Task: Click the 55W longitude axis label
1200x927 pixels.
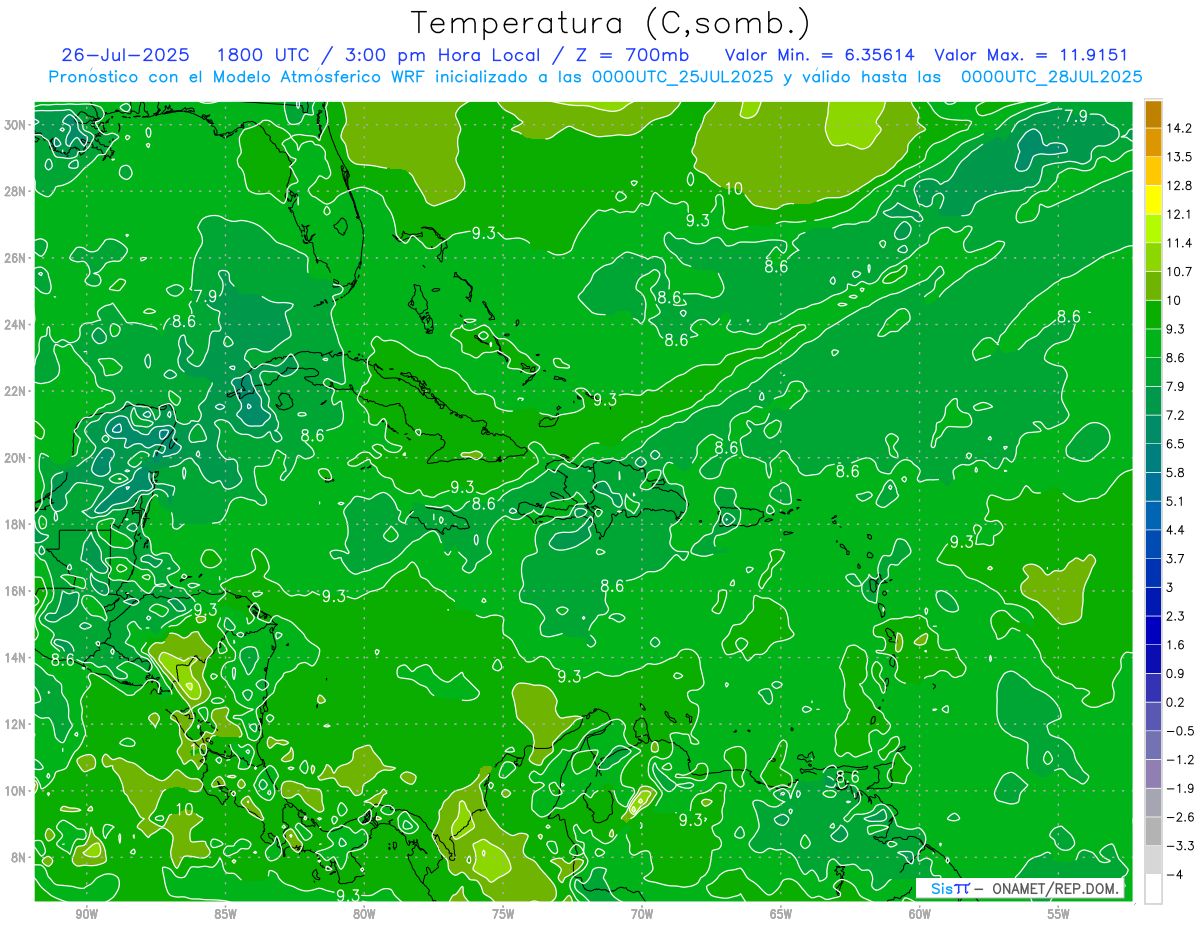Action: coord(1058,914)
